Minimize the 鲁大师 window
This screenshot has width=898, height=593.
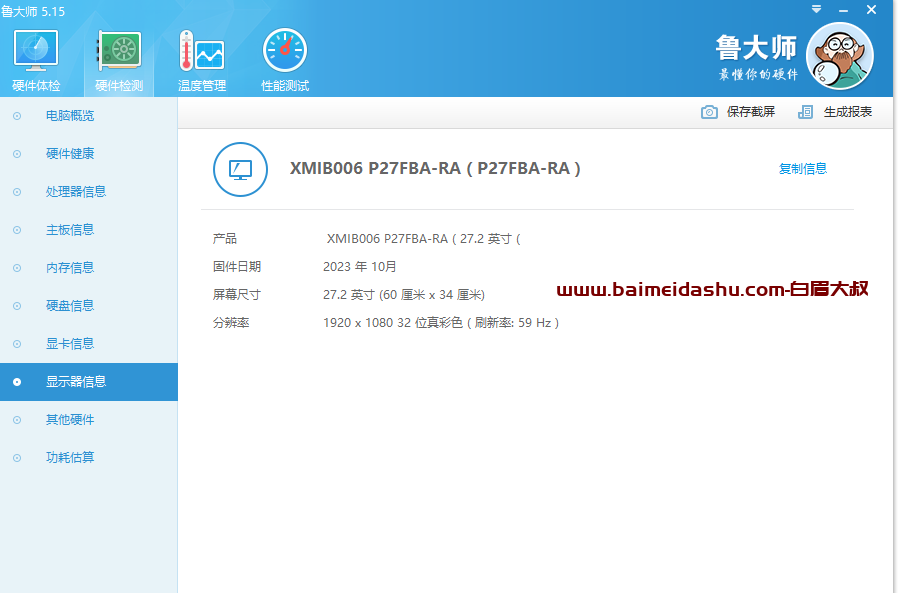[x=844, y=10]
